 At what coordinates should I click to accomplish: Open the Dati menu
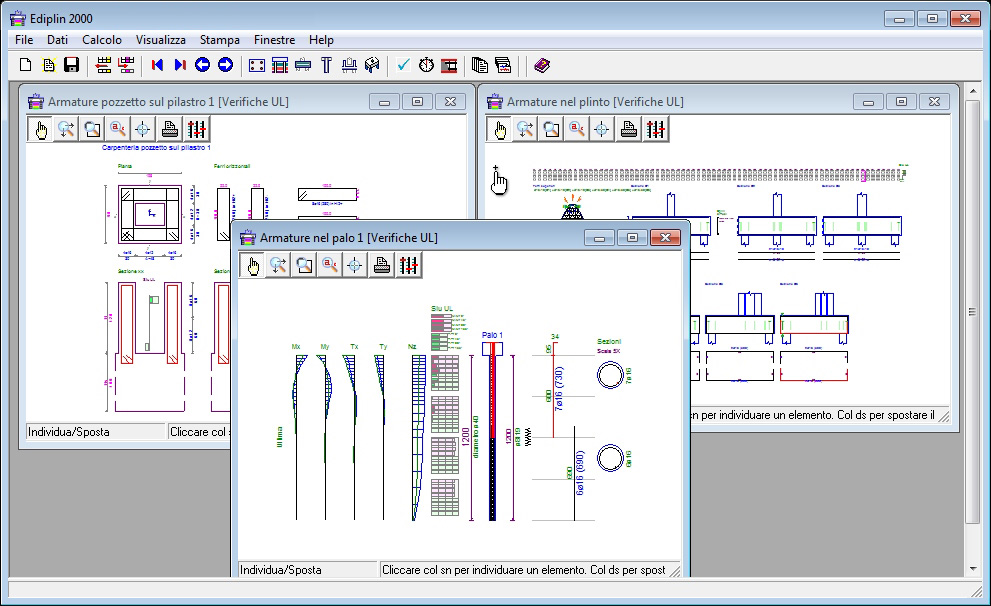click(58, 40)
